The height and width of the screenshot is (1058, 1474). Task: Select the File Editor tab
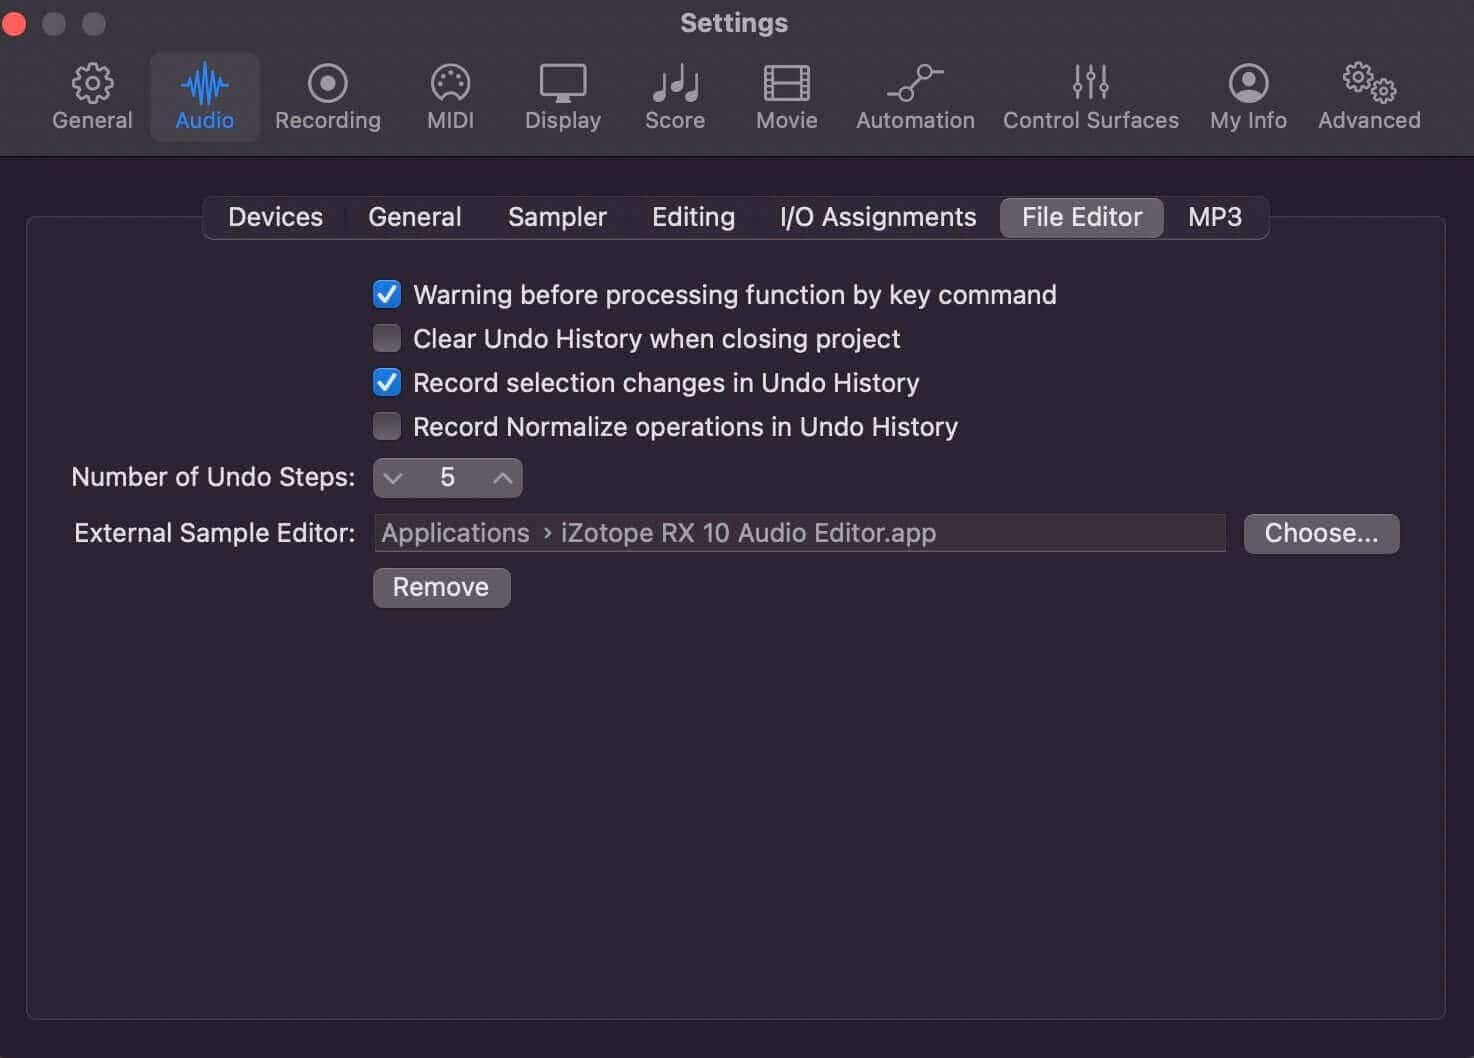tap(1082, 217)
